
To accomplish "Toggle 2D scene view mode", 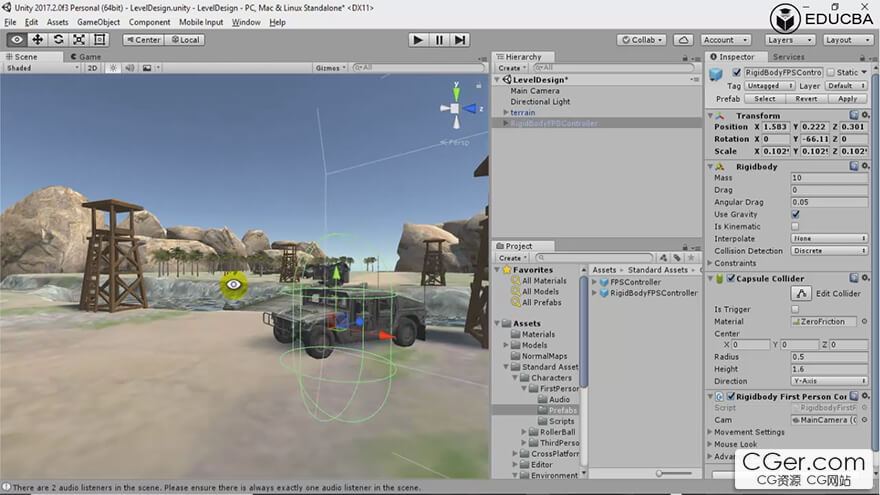I will pos(92,68).
